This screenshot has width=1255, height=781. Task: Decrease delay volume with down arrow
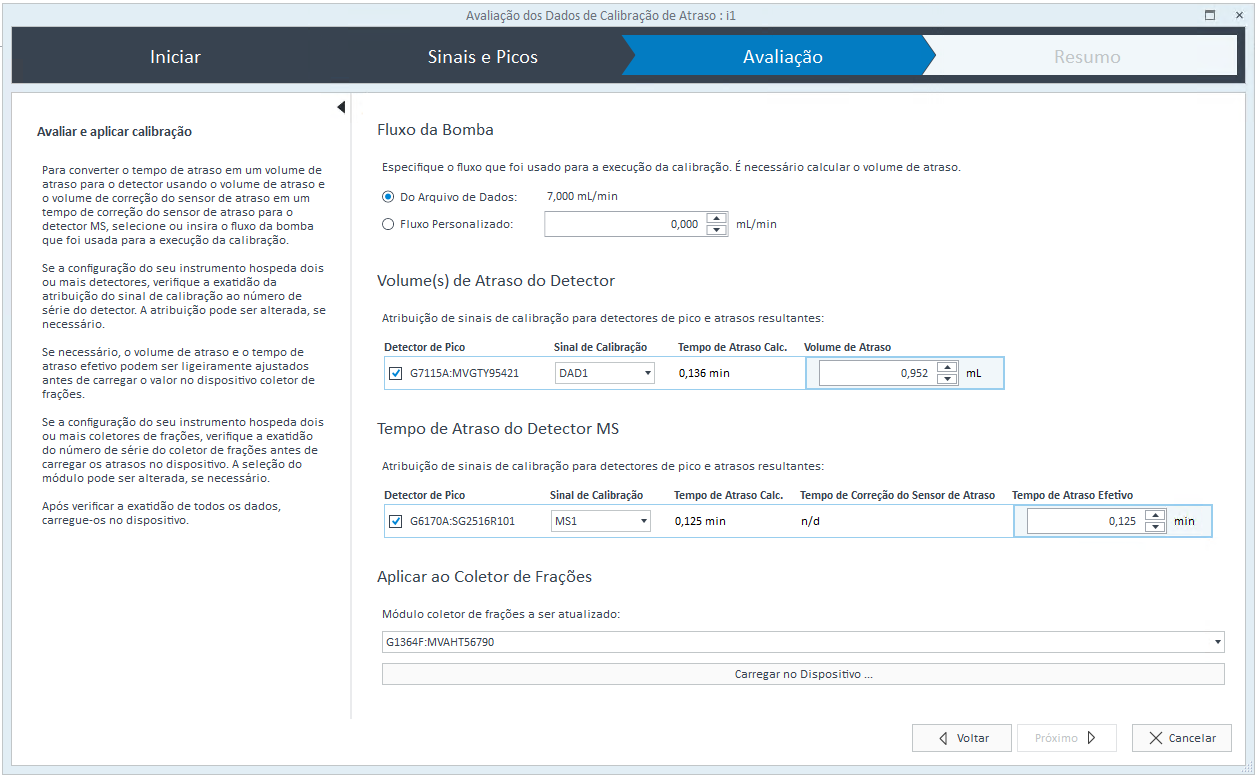point(948,380)
